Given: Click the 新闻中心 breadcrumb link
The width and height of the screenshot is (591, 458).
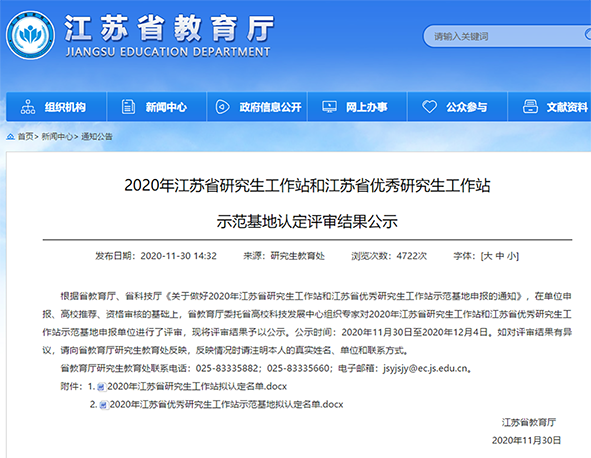Looking at the screenshot, I should click(57, 136).
